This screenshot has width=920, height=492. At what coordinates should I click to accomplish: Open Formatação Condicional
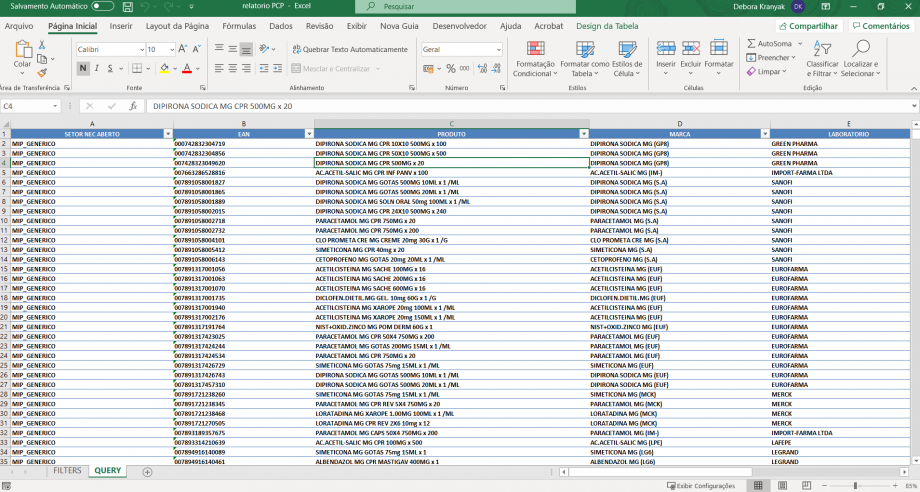(535, 58)
